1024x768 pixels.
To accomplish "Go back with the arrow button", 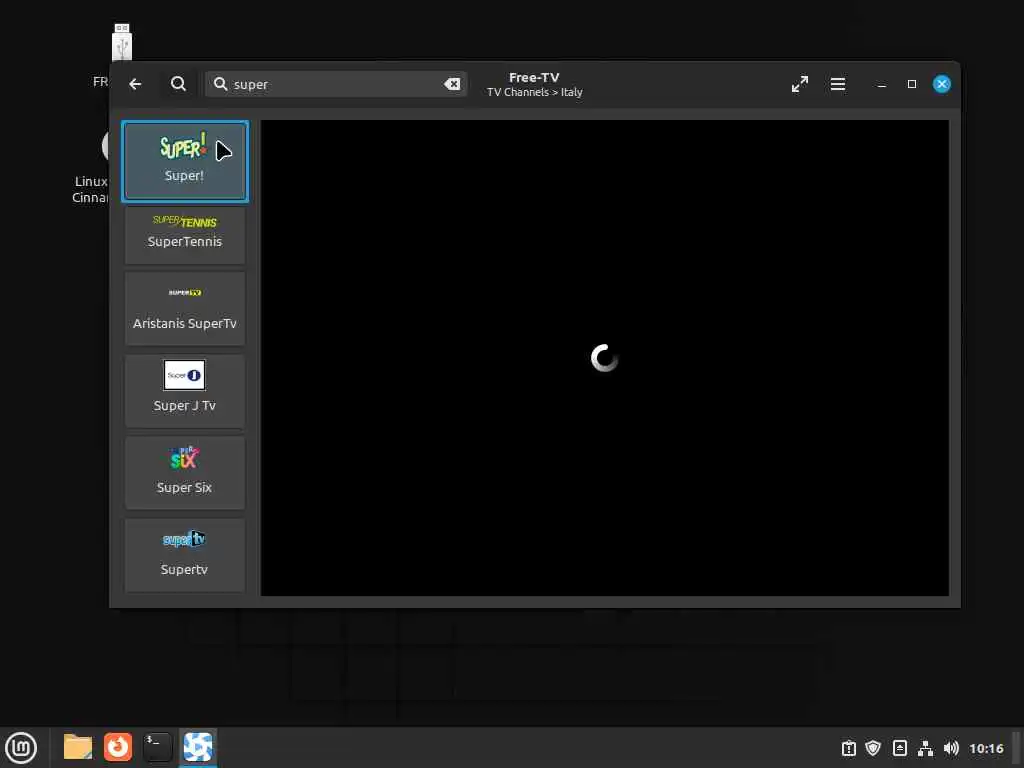I will click(x=135, y=84).
